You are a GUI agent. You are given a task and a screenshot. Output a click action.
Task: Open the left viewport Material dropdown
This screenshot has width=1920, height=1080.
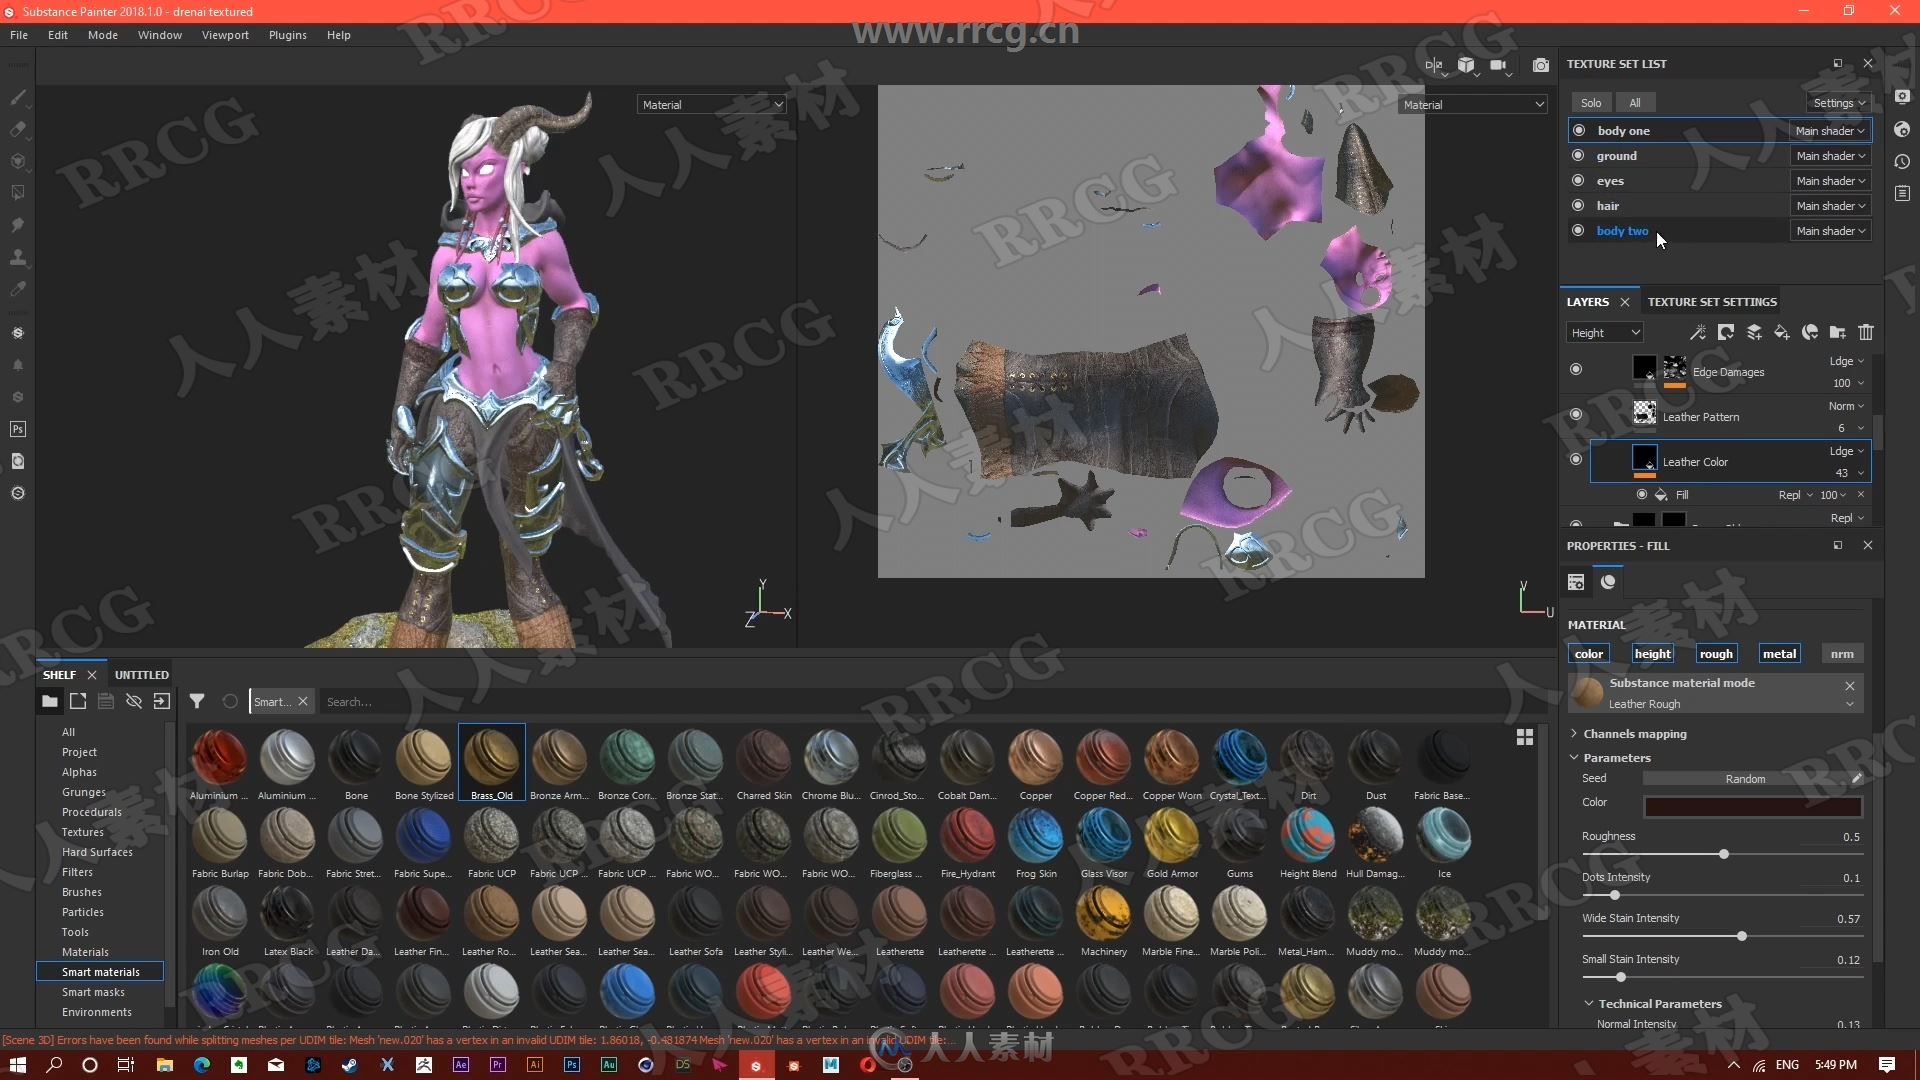point(711,104)
